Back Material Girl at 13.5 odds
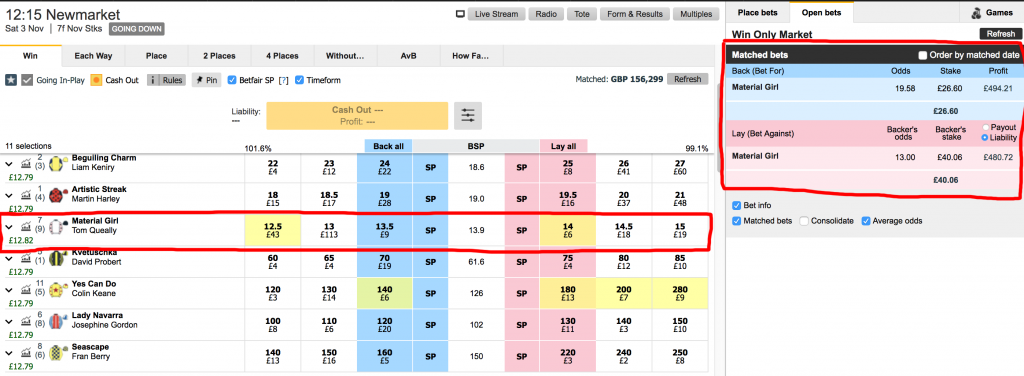This screenshot has height=376, width=1024. pos(385,230)
